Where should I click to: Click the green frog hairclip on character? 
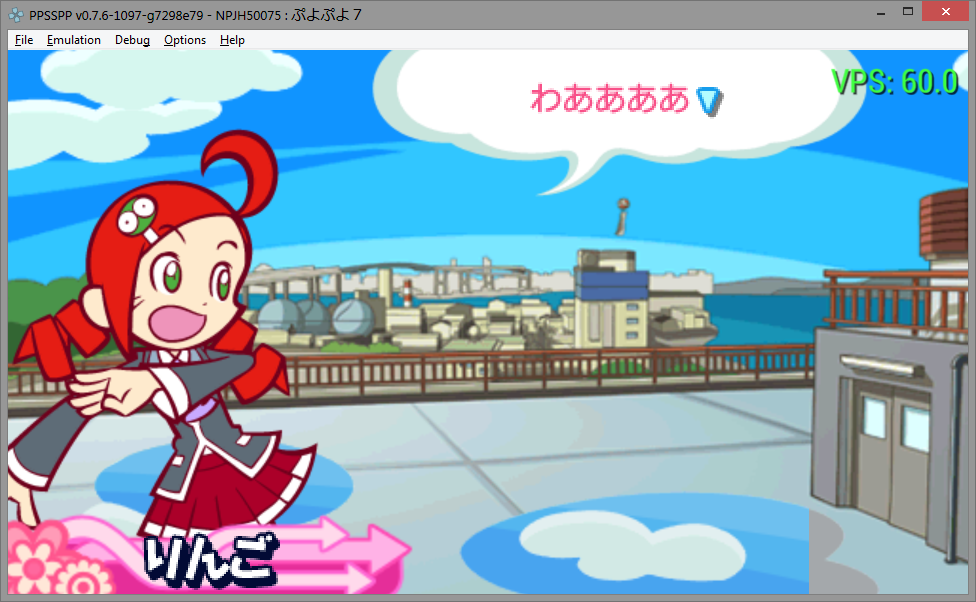(138, 213)
